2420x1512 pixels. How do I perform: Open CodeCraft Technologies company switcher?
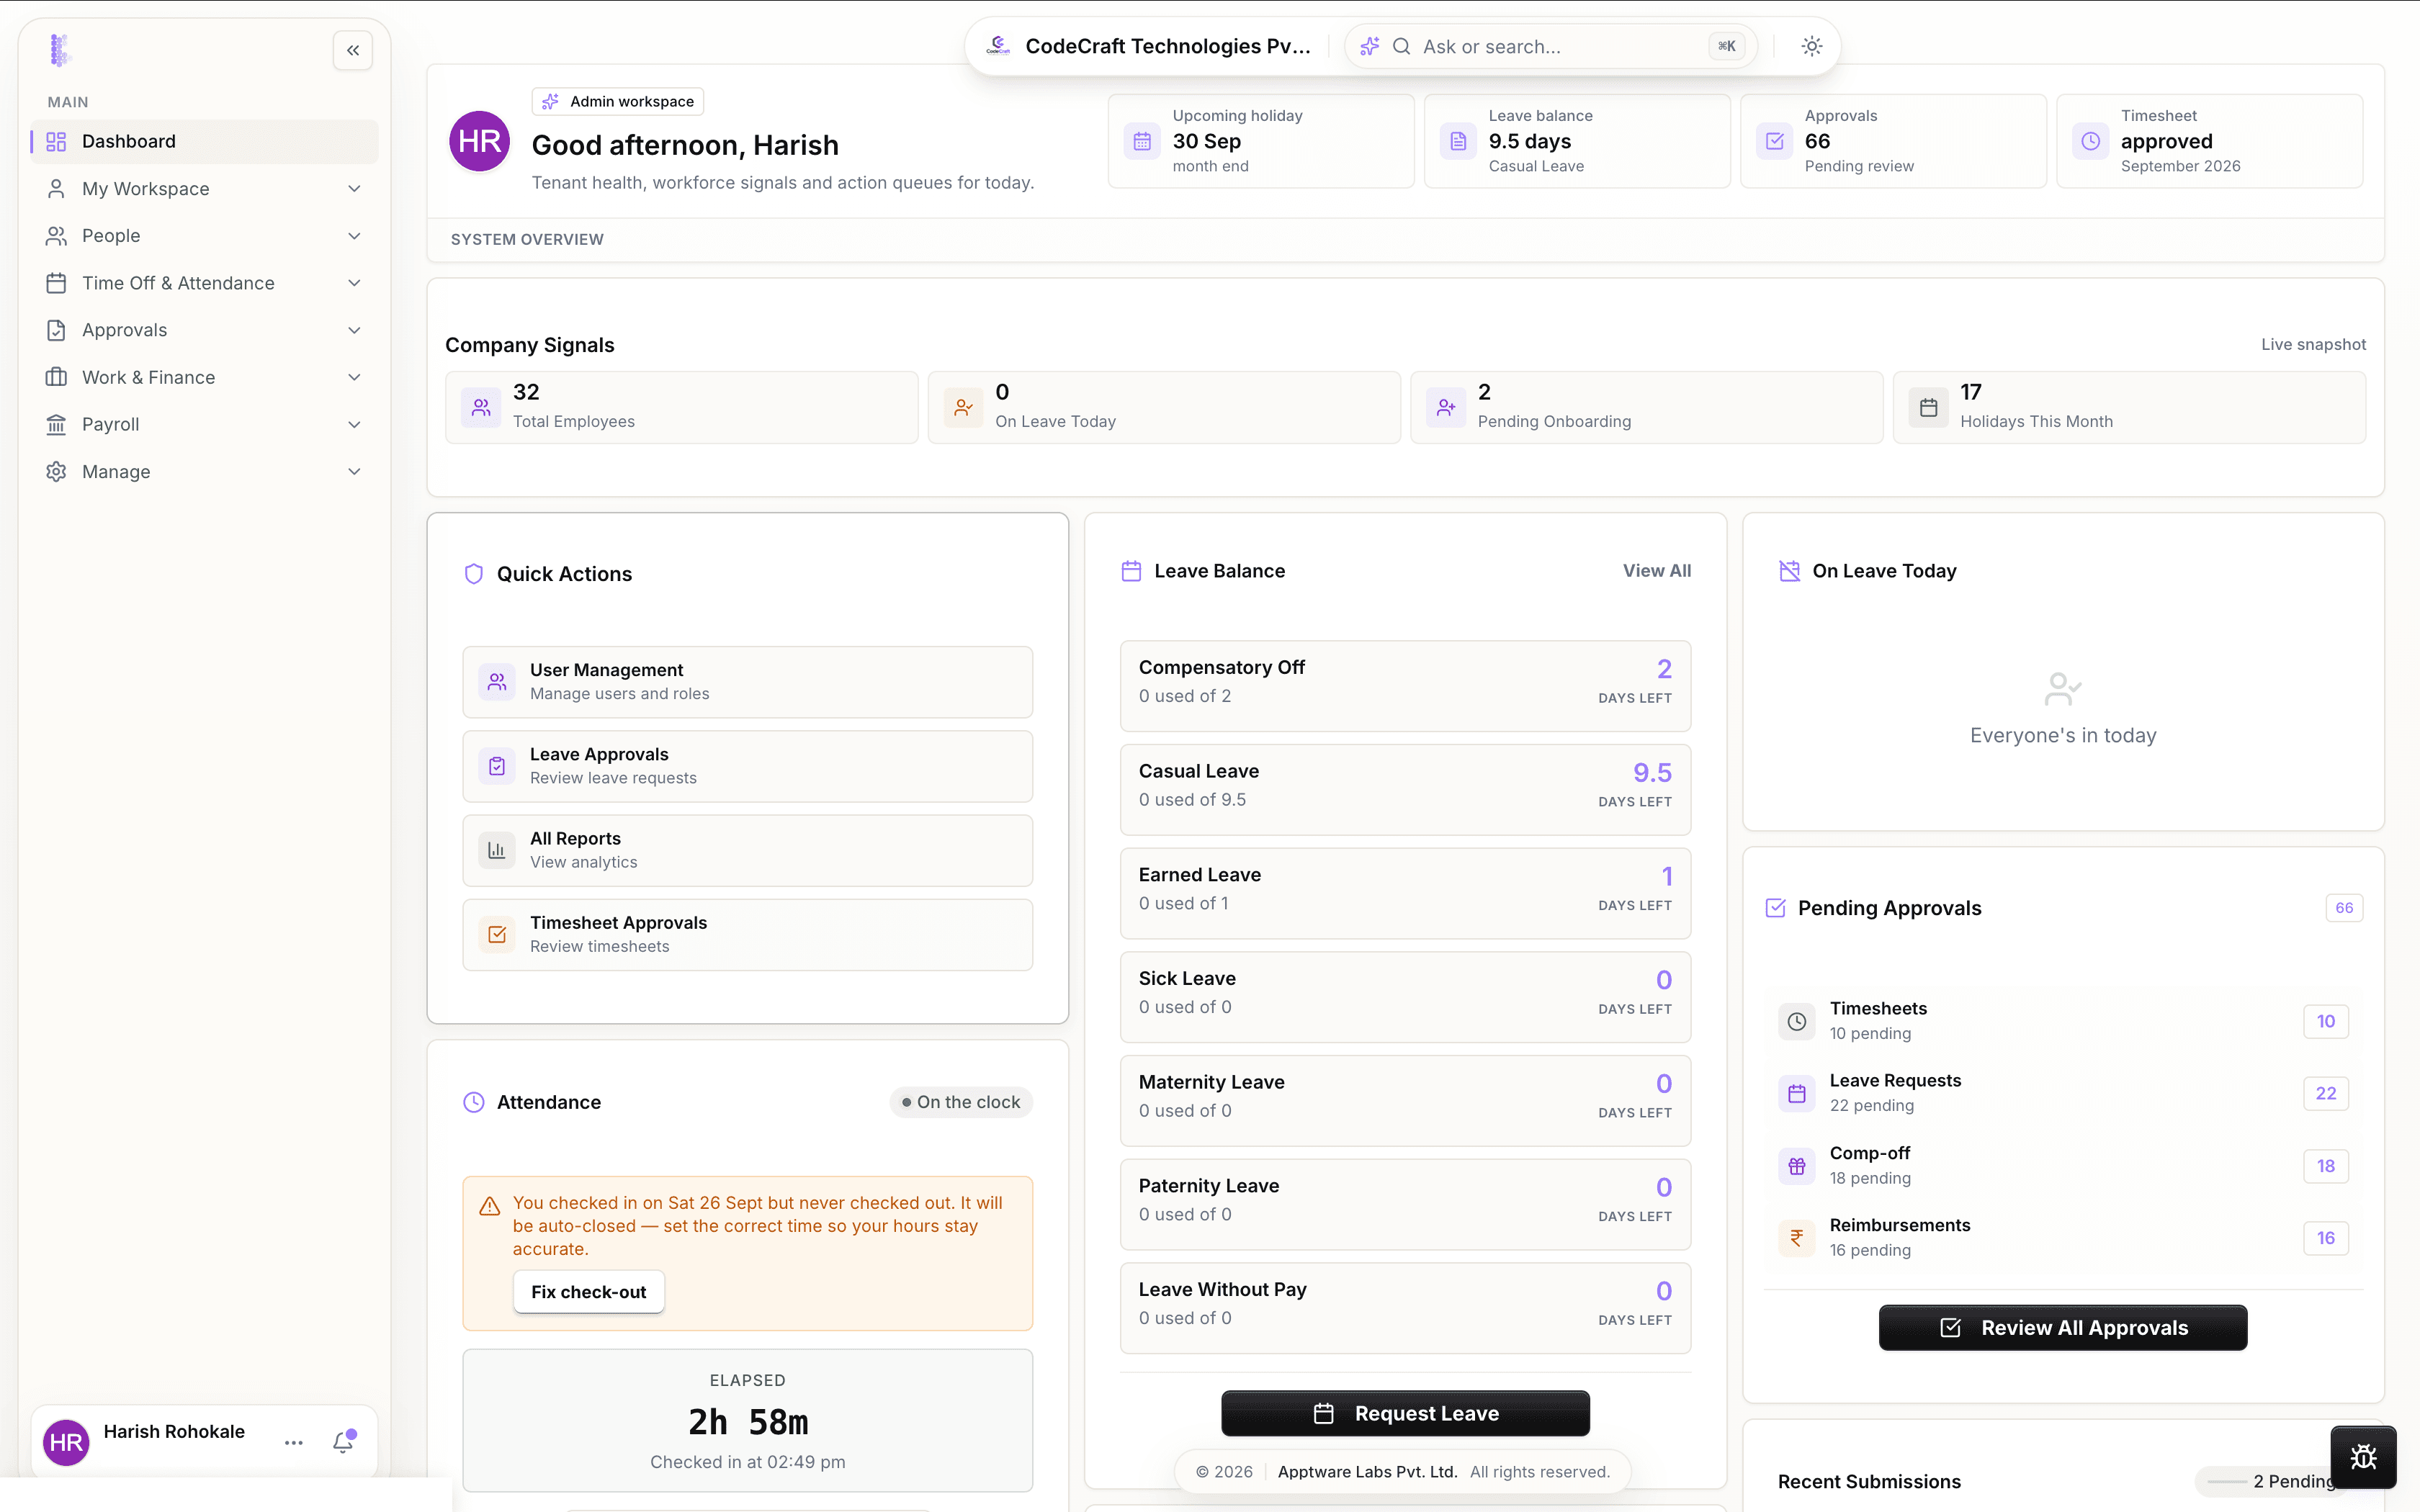click(x=1148, y=46)
